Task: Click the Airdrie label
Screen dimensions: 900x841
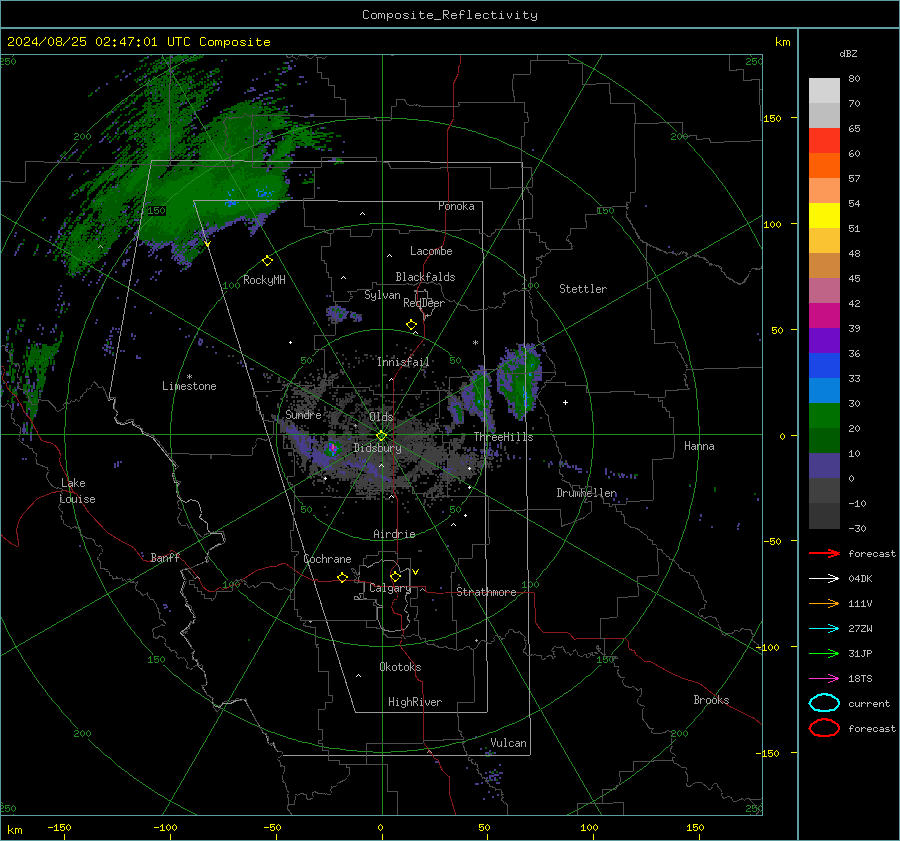Action: coord(394,534)
